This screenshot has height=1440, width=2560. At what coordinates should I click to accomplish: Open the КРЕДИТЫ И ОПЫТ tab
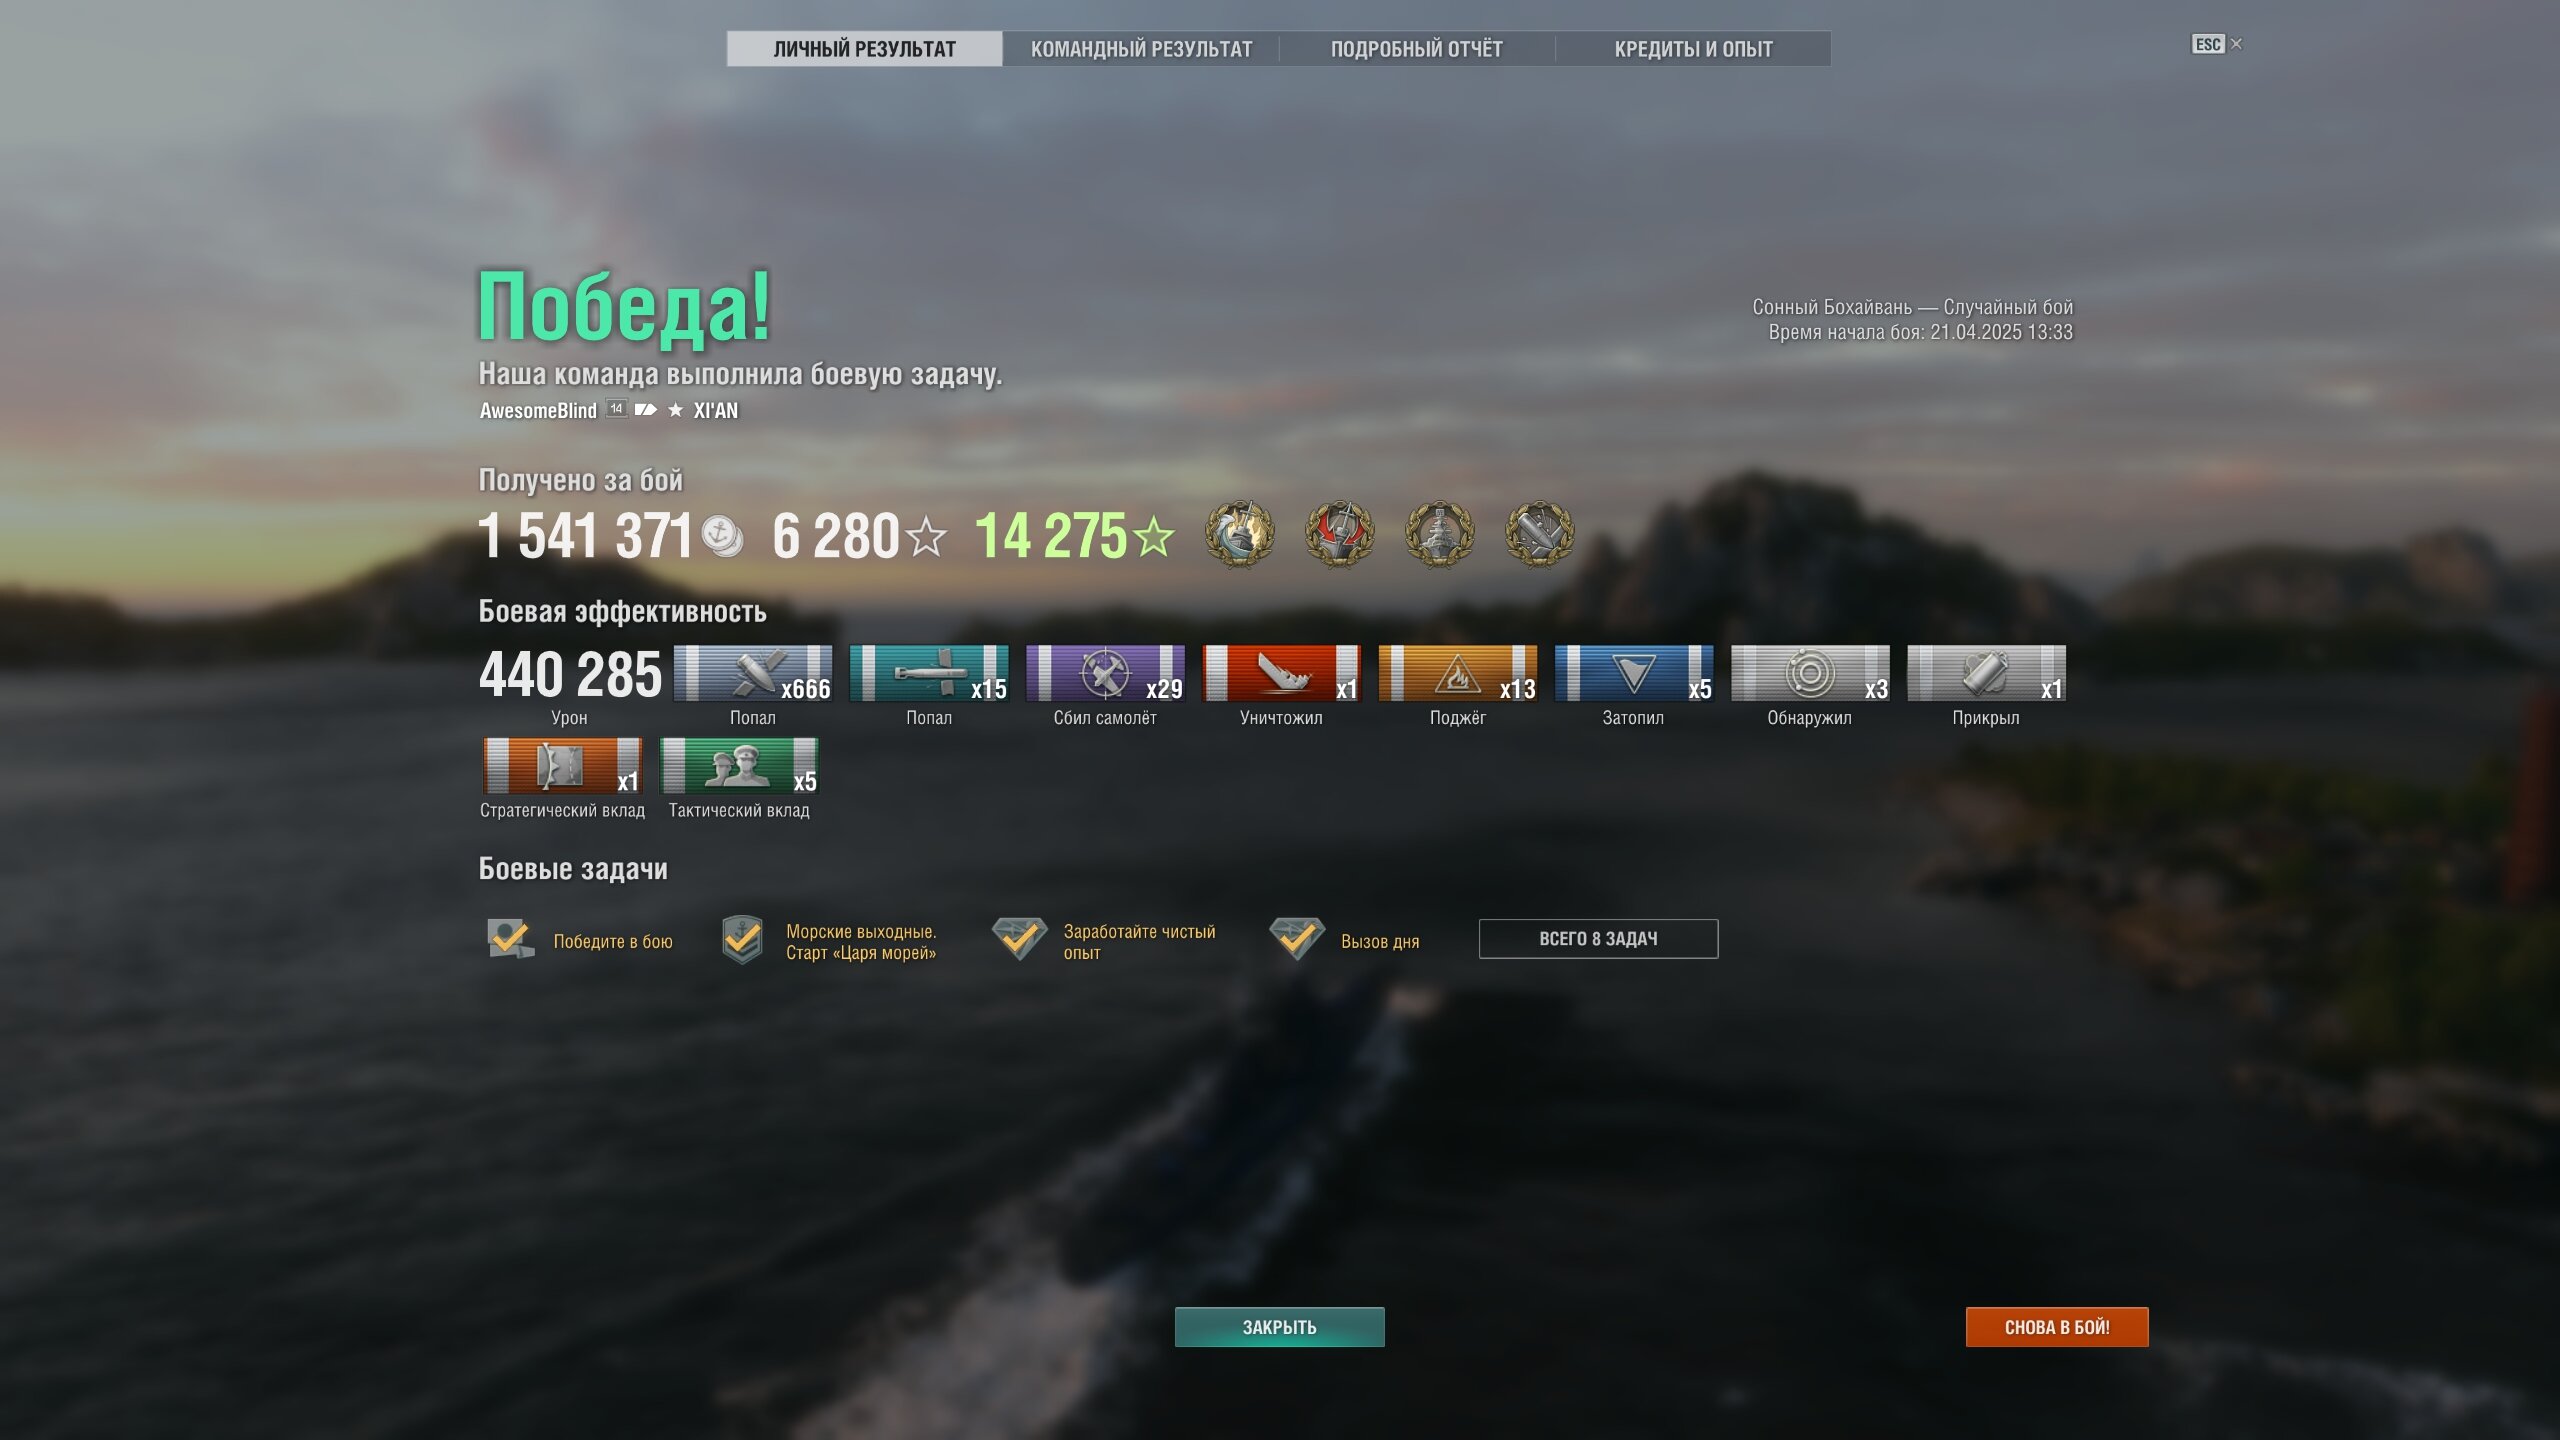click(x=1693, y=49)
